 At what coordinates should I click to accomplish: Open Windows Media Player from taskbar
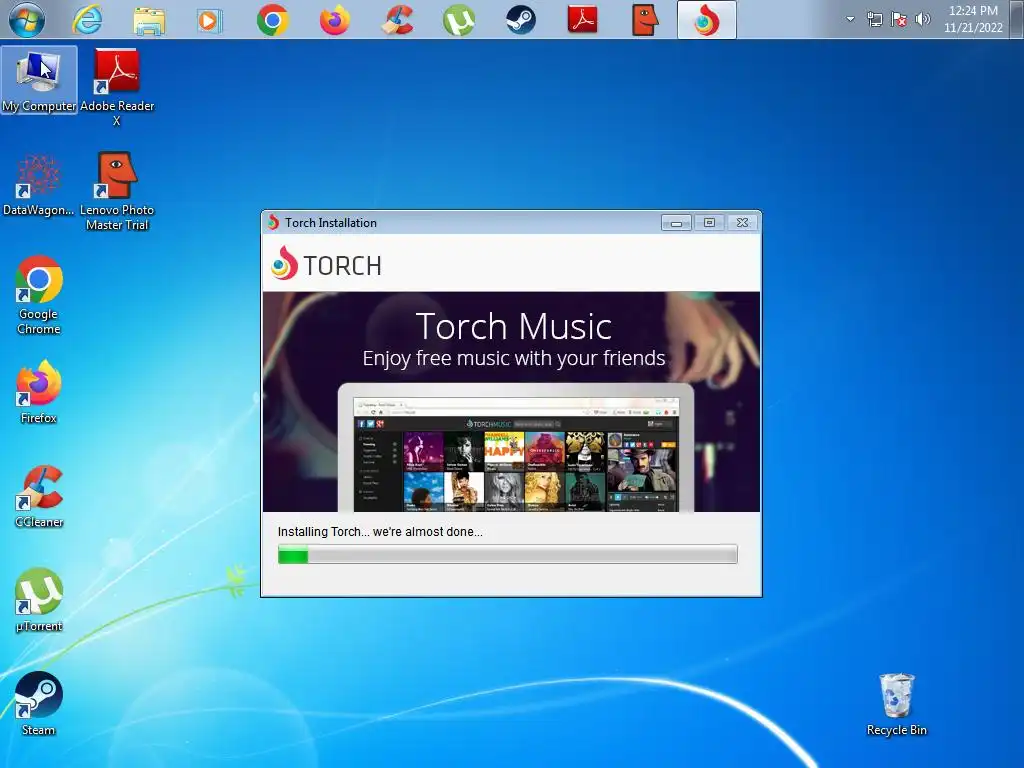click(x=209, y=20)
